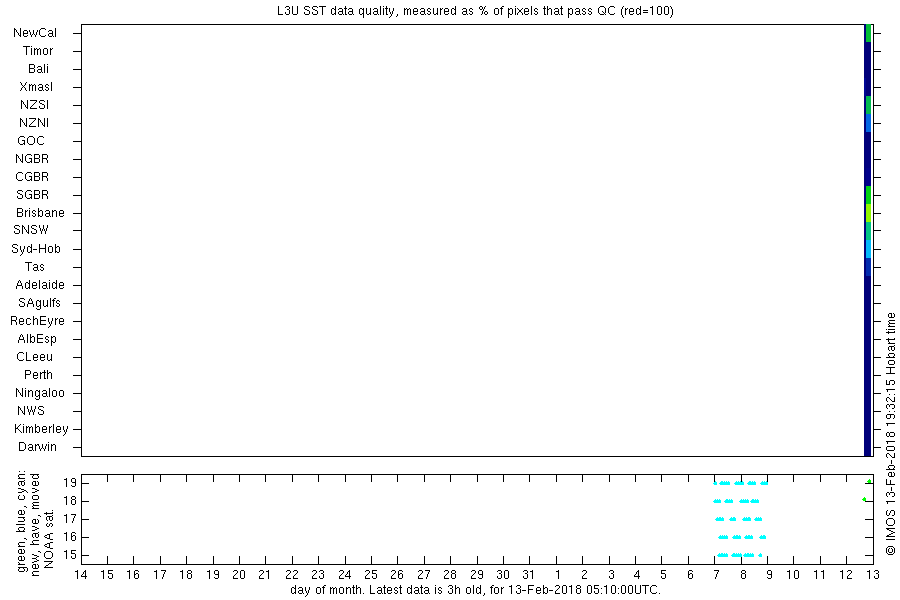
Task: Click the green marker on NOAA satellite 18 row
Action: (x=864, y=500)
